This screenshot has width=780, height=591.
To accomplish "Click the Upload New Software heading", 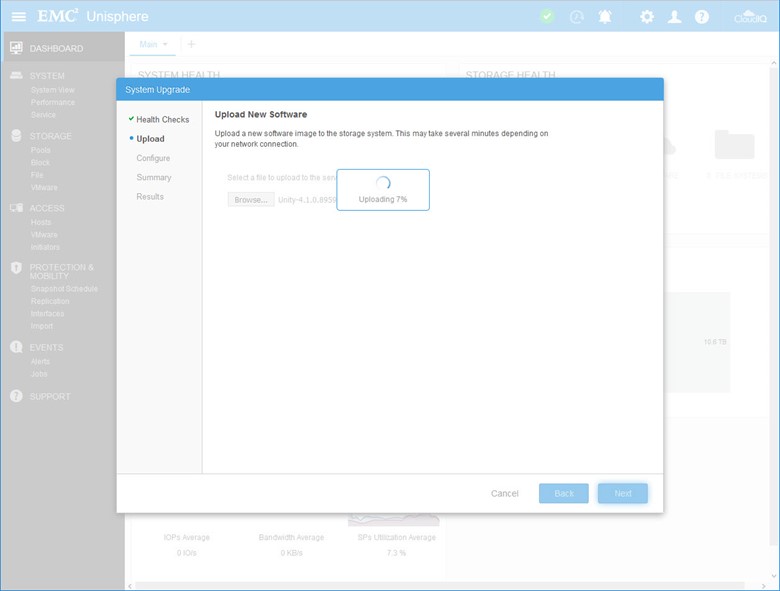I will point(261,114).
